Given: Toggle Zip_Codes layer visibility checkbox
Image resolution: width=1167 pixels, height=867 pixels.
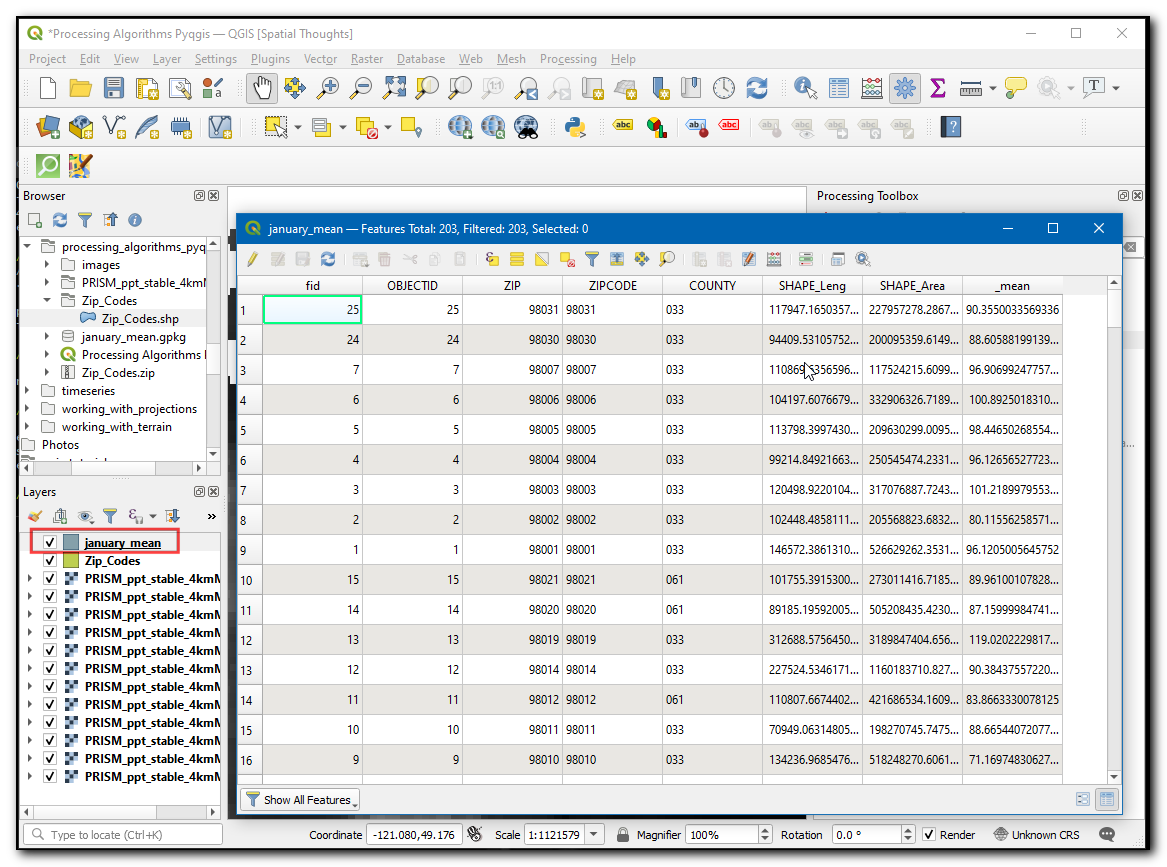Looking at the screenshot, I should pos(50,561).
